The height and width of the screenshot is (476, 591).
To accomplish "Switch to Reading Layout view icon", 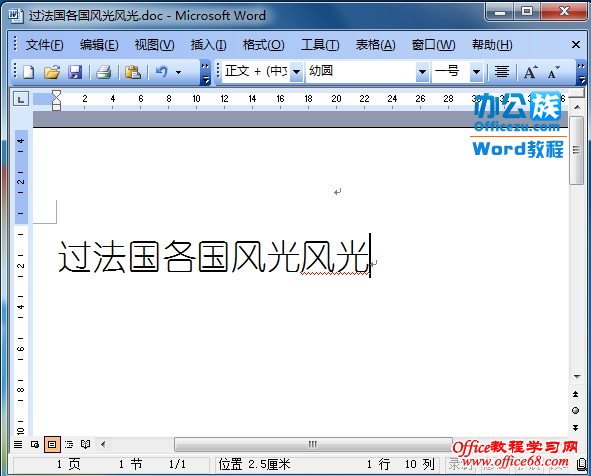I will [86, 444].
